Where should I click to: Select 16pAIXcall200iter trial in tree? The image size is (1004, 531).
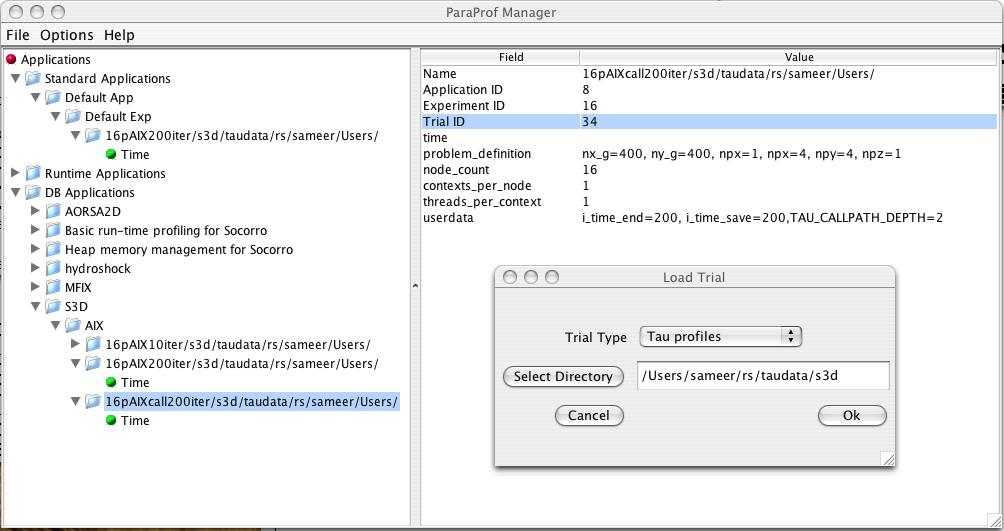point(252,402)
